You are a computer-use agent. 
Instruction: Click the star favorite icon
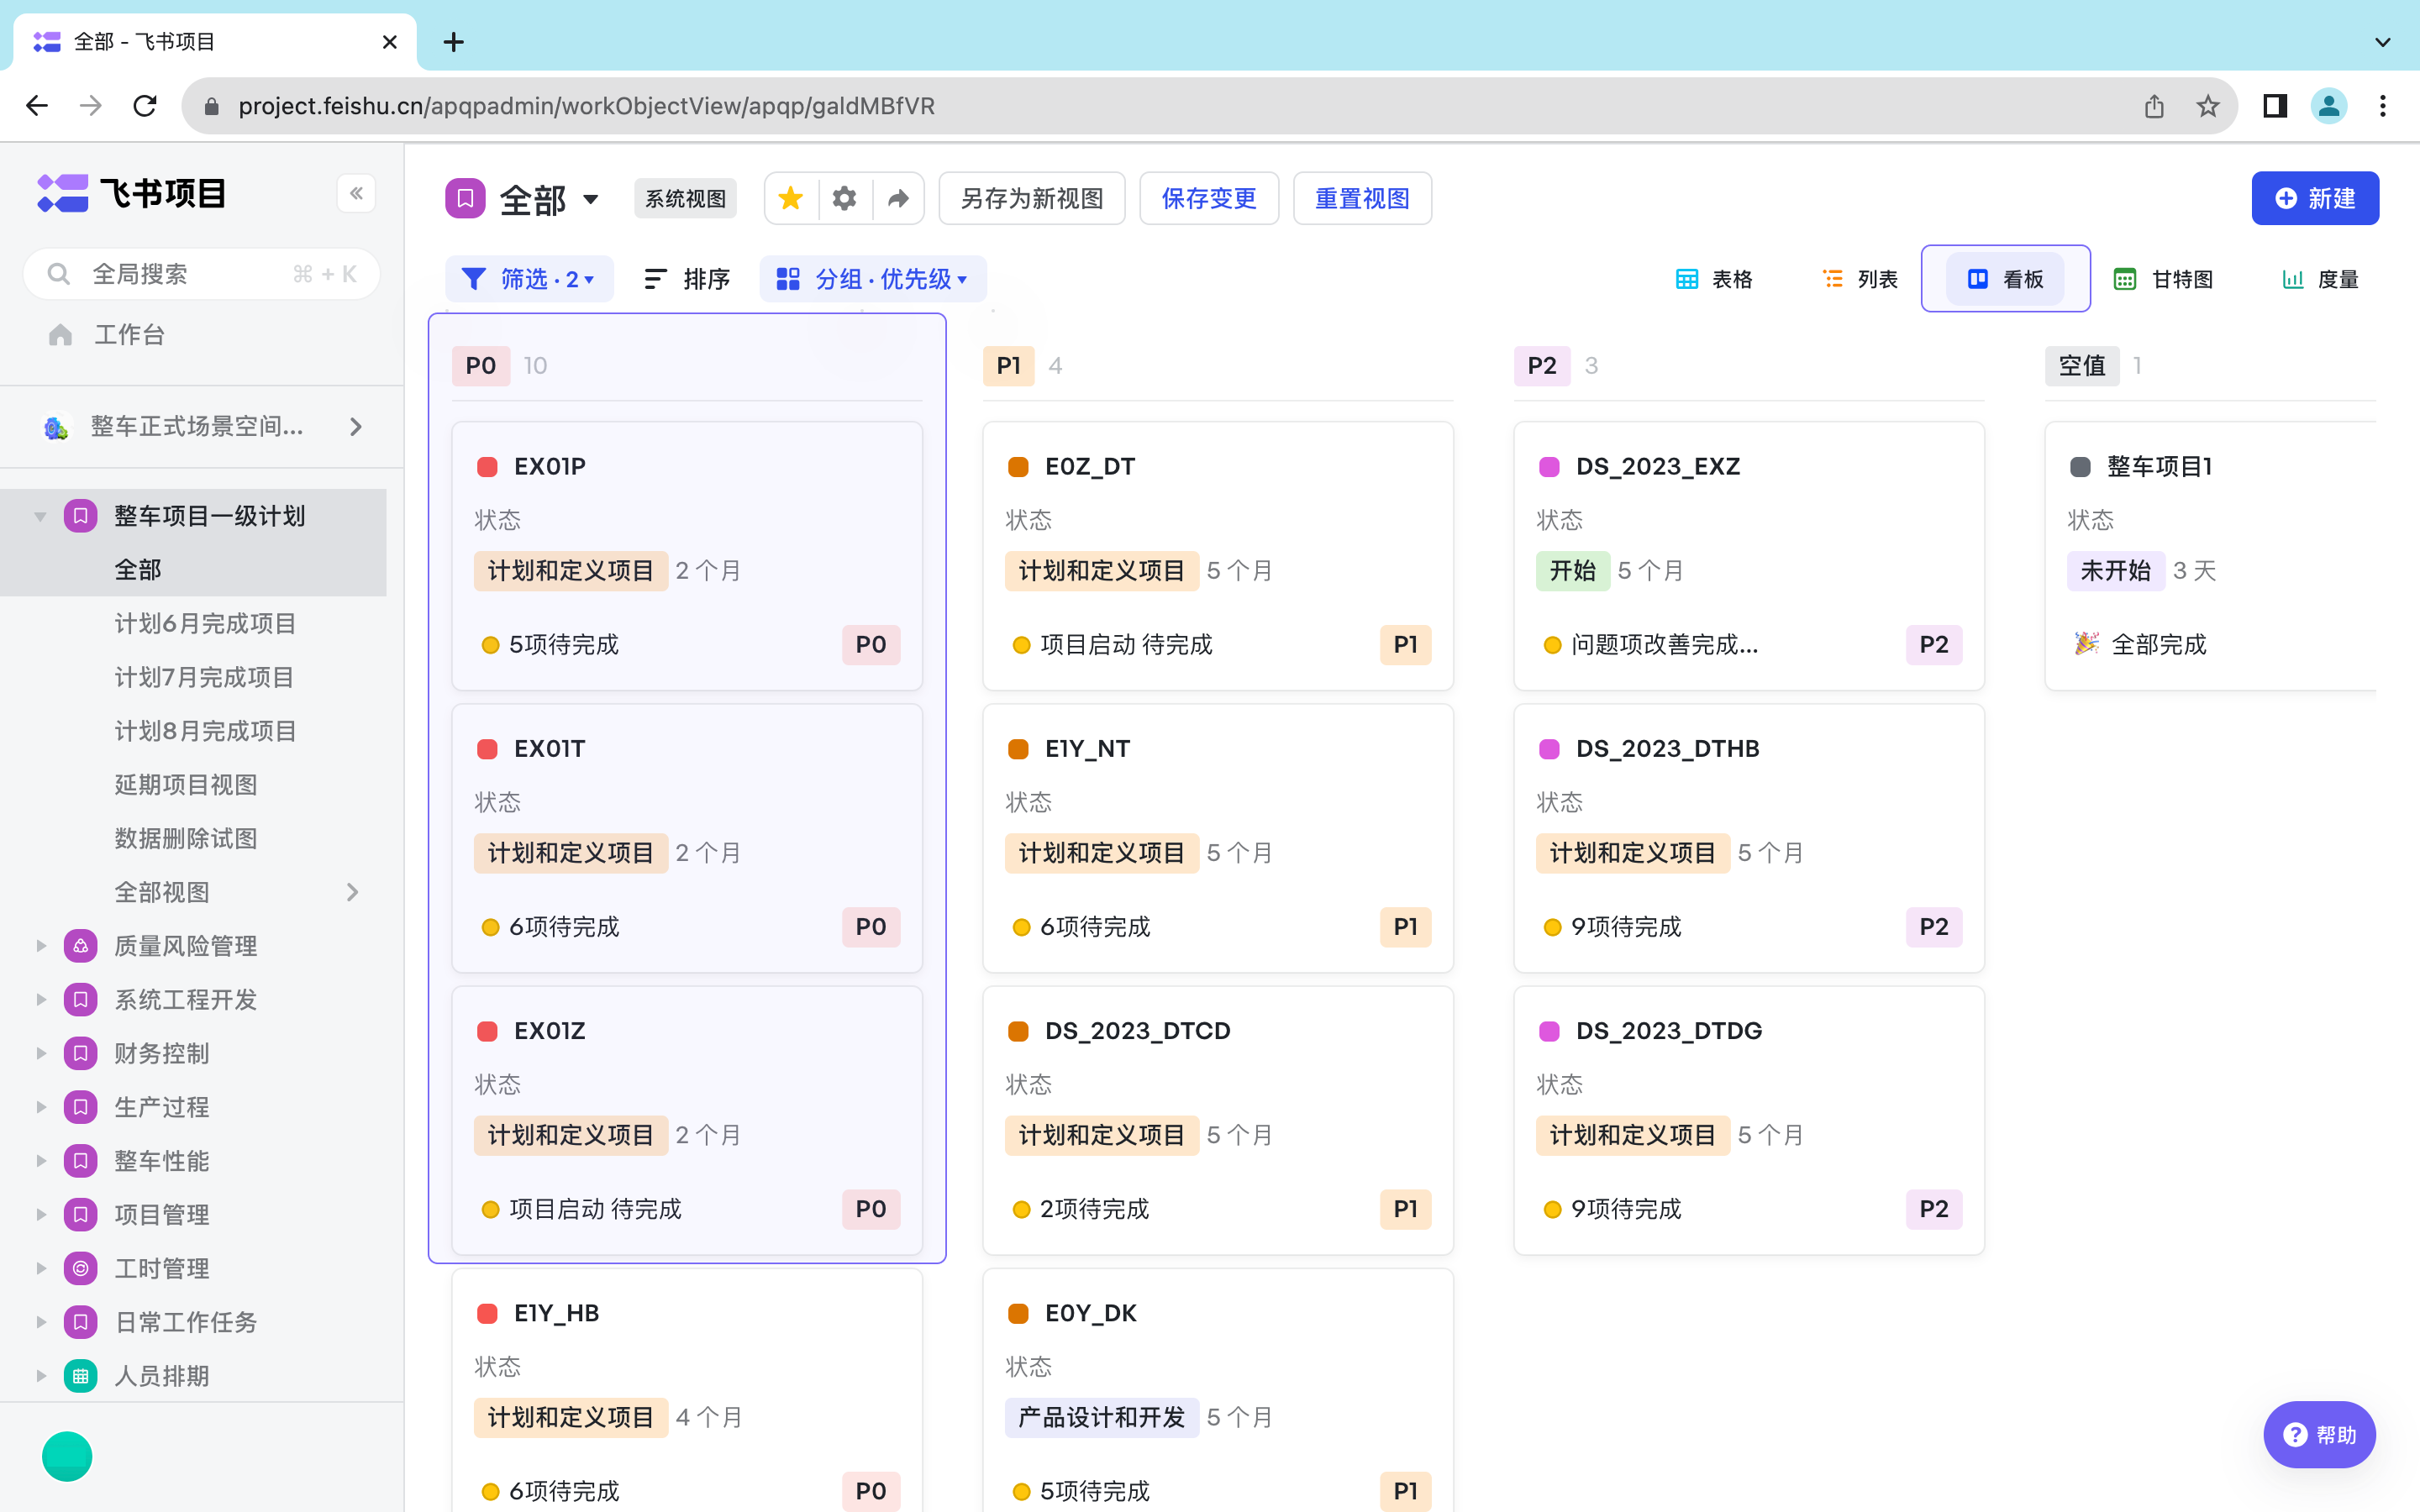coord(790,198)
